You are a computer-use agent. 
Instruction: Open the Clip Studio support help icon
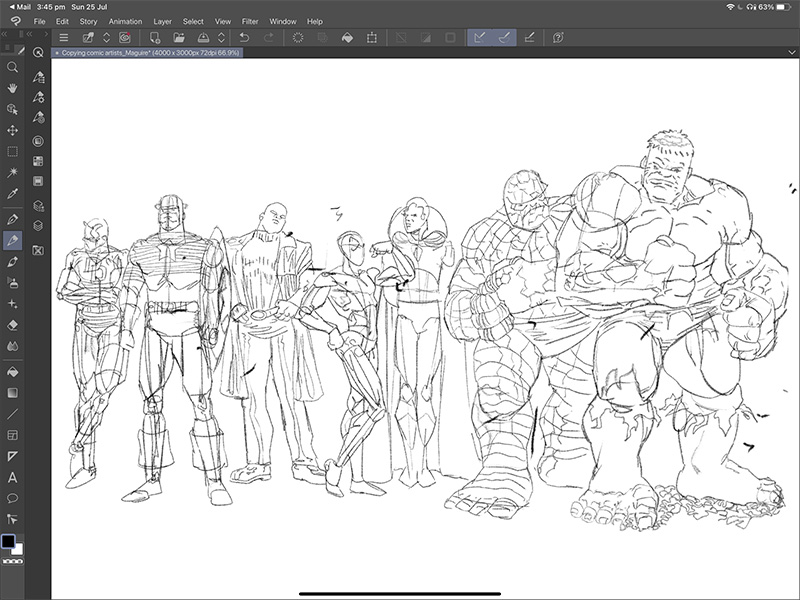558,37
